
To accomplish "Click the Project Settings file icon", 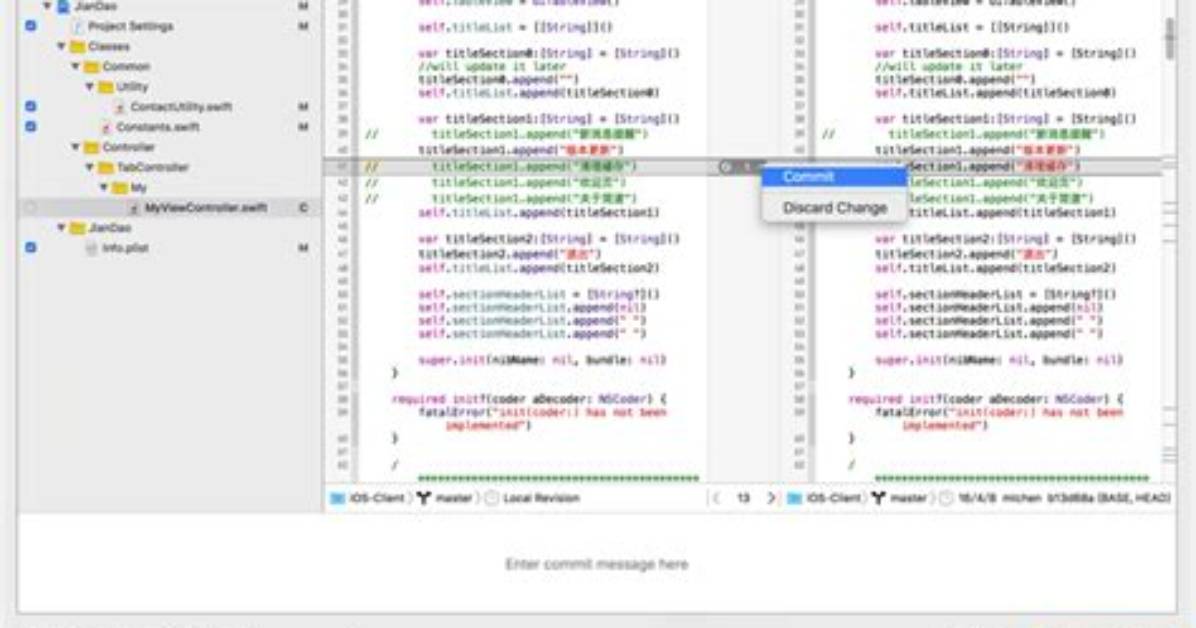I will tap(77, 26).
